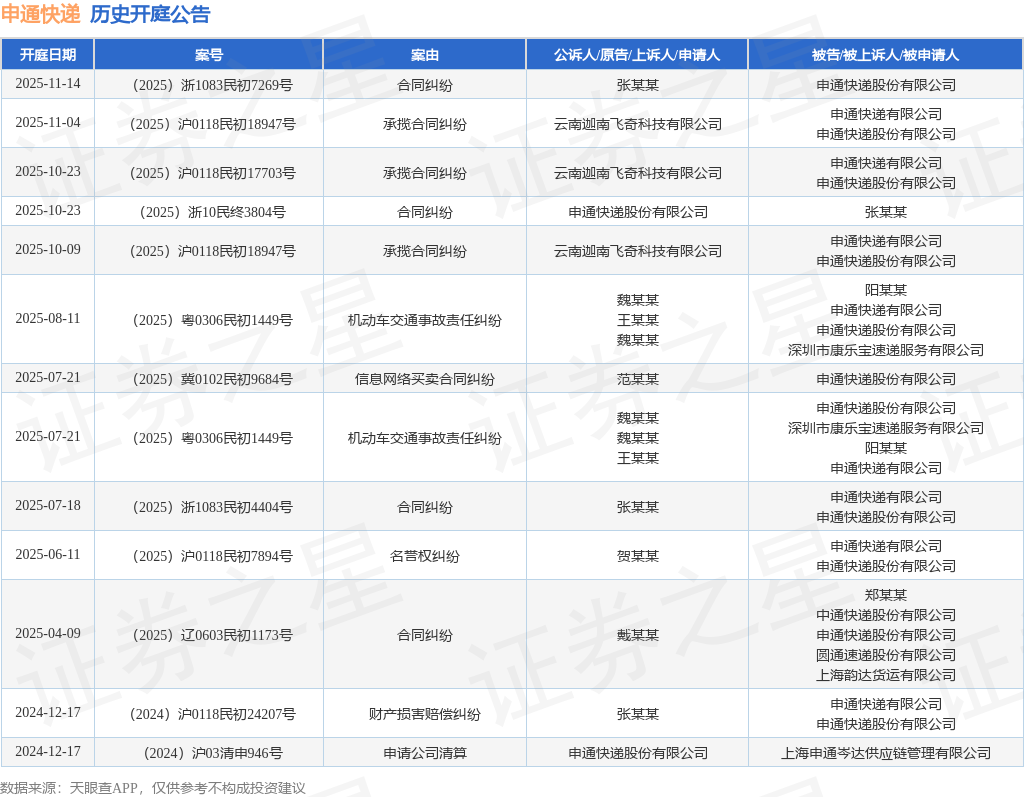The width and height of the screenshot is (1024, 797).
Task: Click plaintiff 申通快递股份有限公司 in 申请公司清算 row
Action: click(637, 753)
